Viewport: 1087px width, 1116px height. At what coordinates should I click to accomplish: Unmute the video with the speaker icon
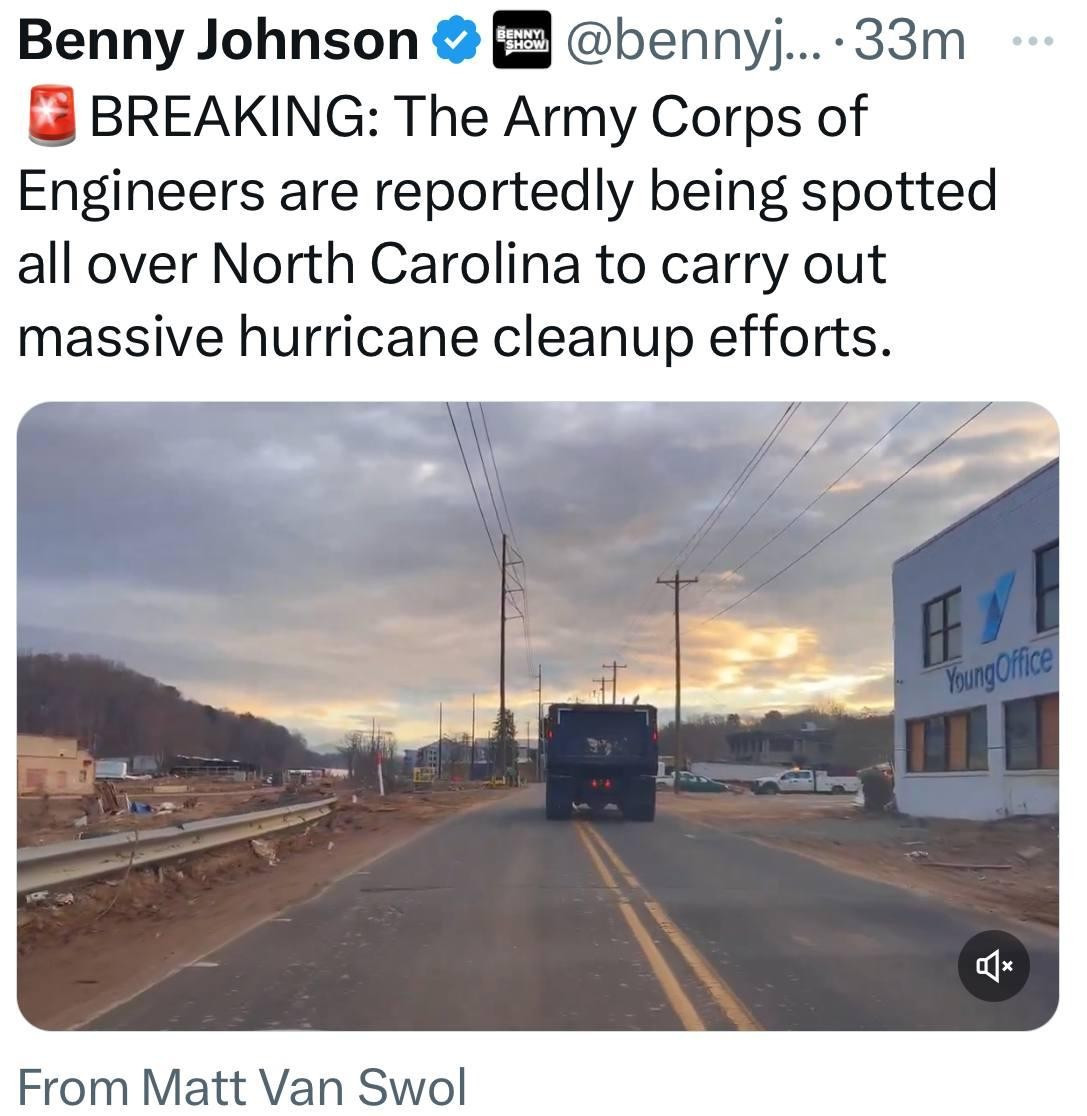(x=993, y=965)
